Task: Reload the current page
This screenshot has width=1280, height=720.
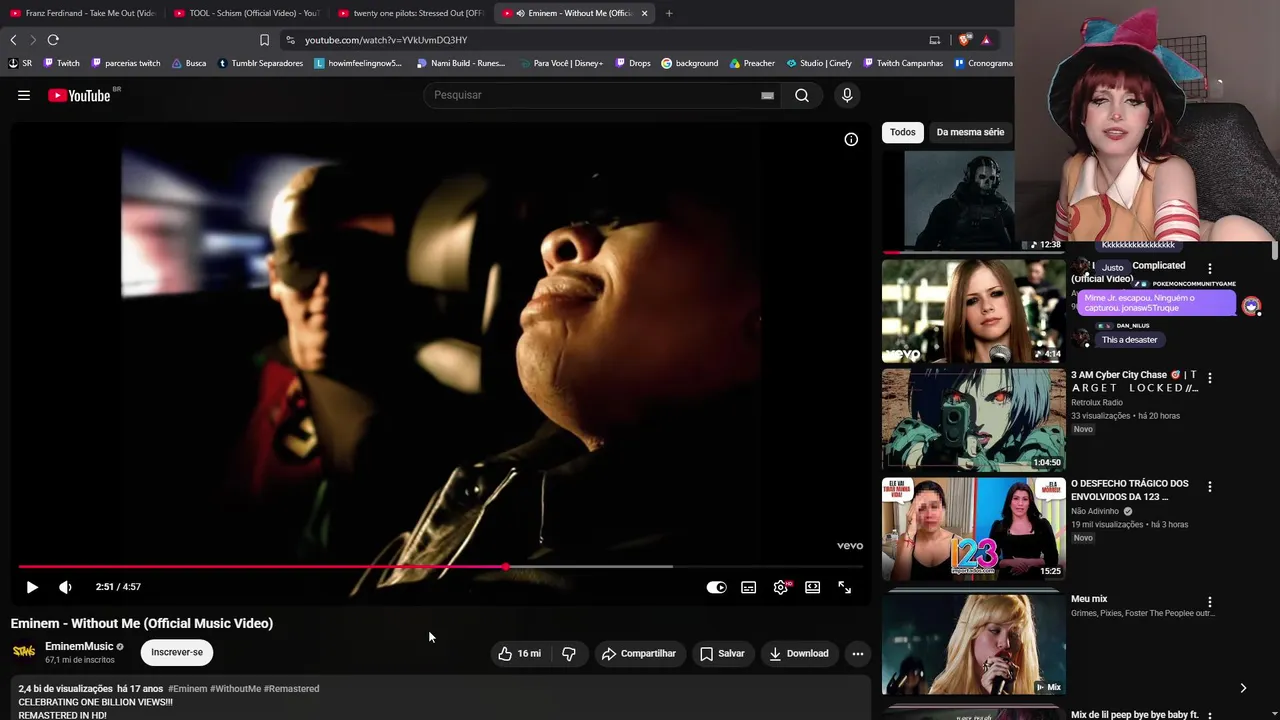Action: coord(53,40)
